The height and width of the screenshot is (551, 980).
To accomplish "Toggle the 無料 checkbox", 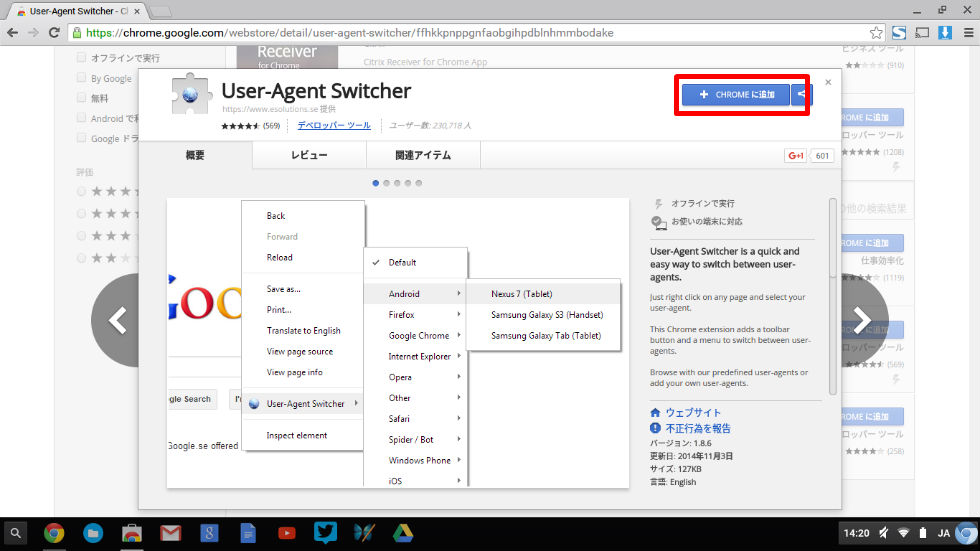I will click(x=81, y=97).
